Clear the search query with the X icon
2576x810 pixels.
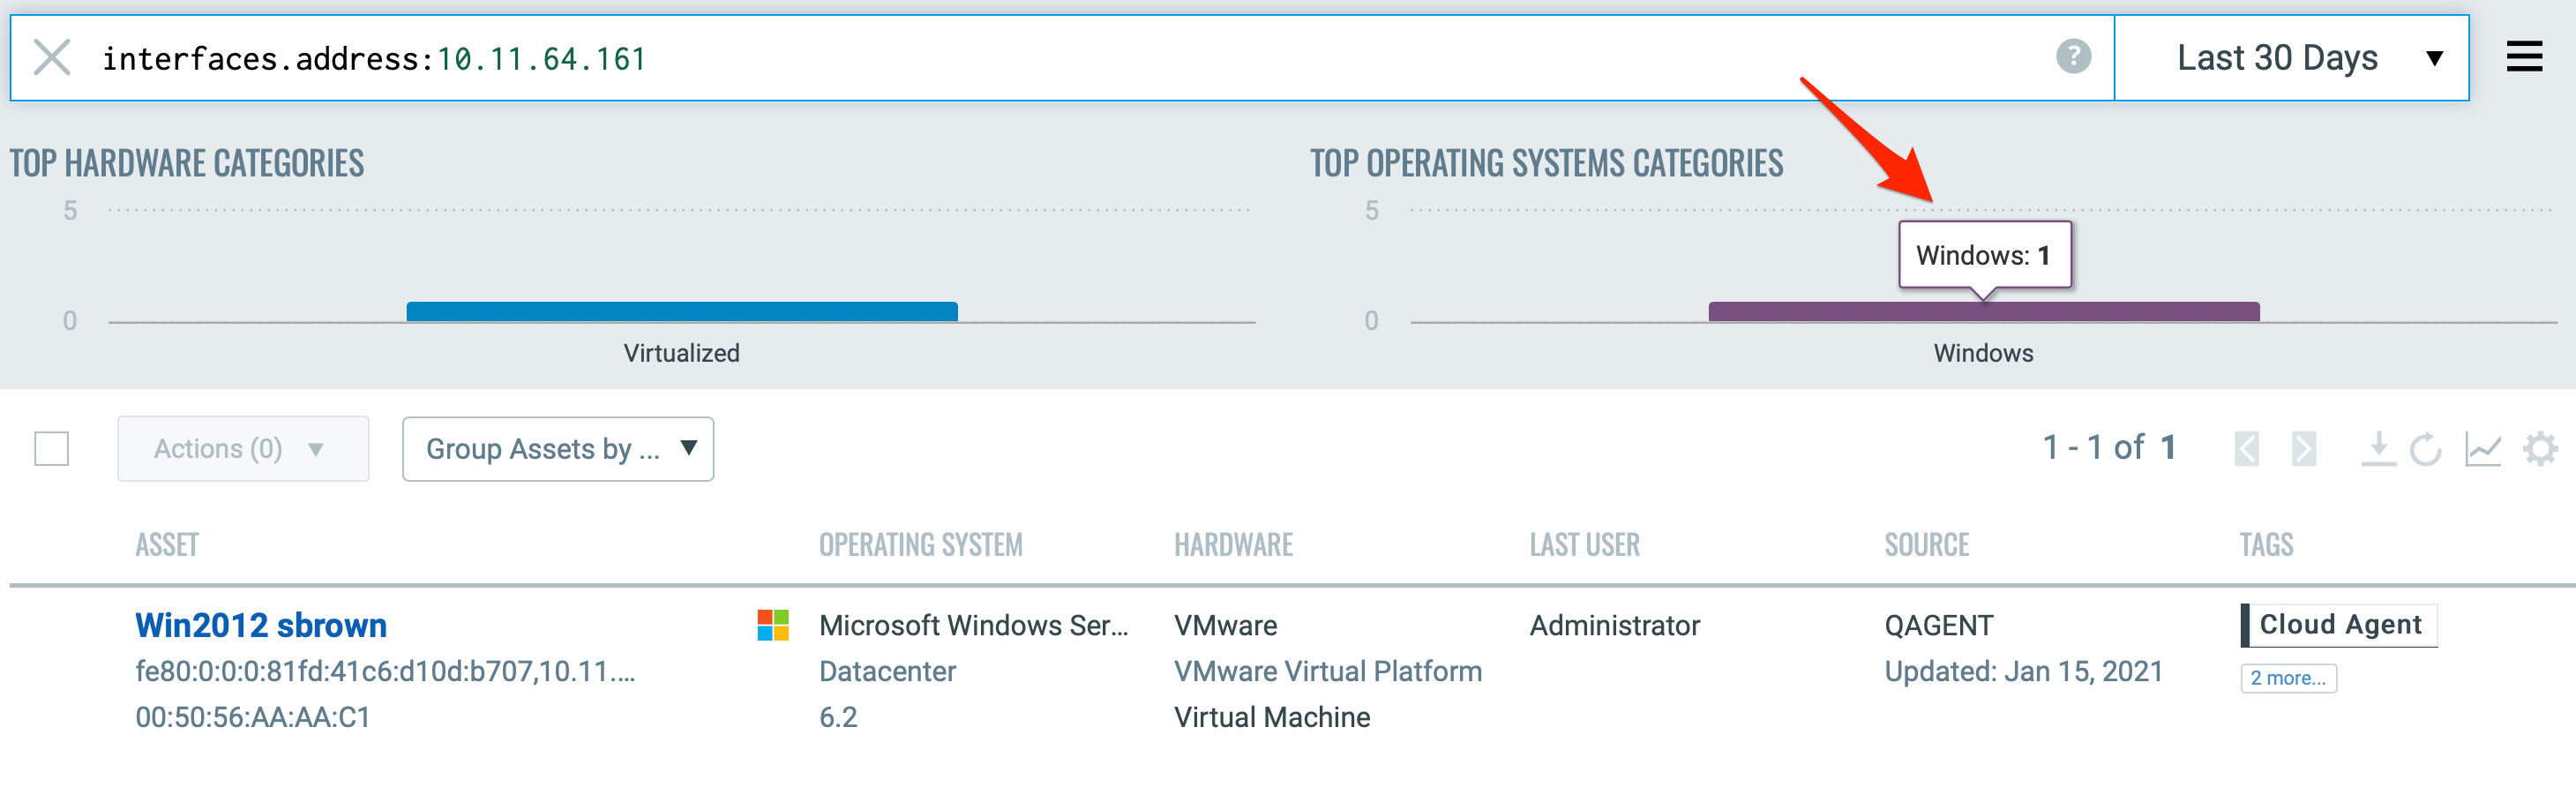tap(52, 58)
